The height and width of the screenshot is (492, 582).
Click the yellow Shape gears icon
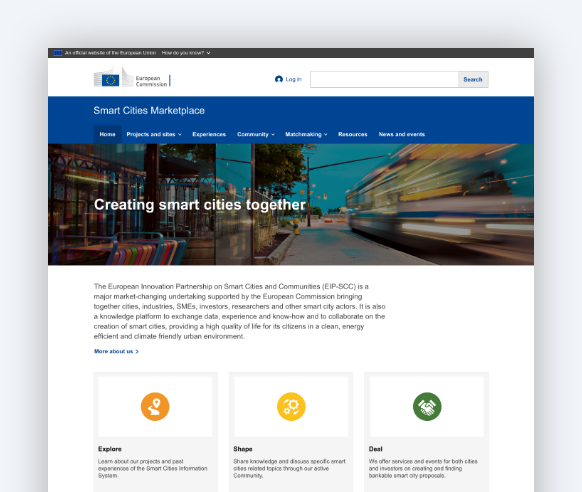tap(291, 407)
